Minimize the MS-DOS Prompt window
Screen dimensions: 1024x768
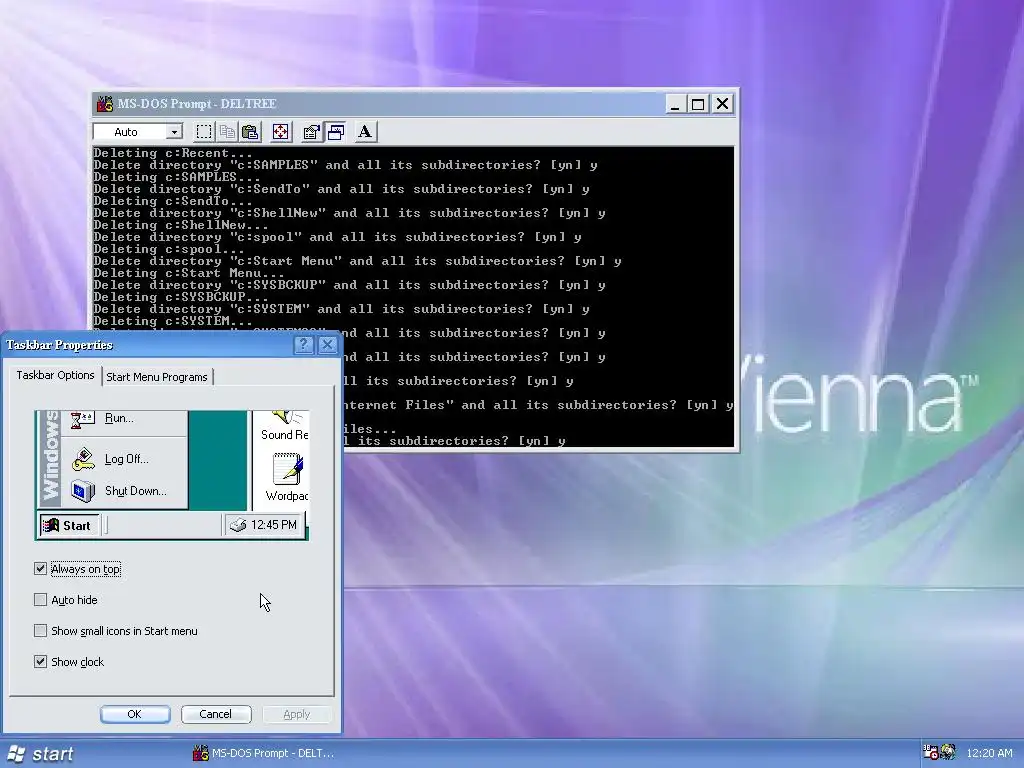675,104
